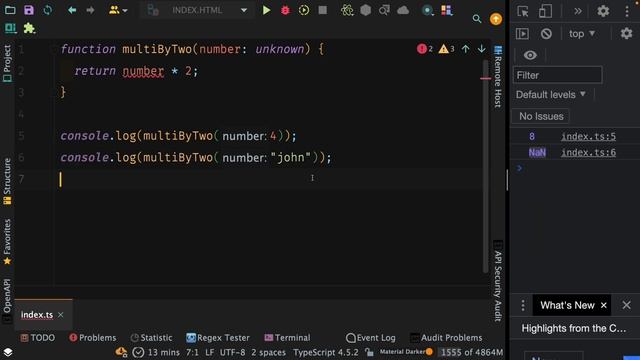Toggle device toolbar in DevTools
Image resolution: width=640 pixels, height=360 pixels.
click(x=545, y=11)
